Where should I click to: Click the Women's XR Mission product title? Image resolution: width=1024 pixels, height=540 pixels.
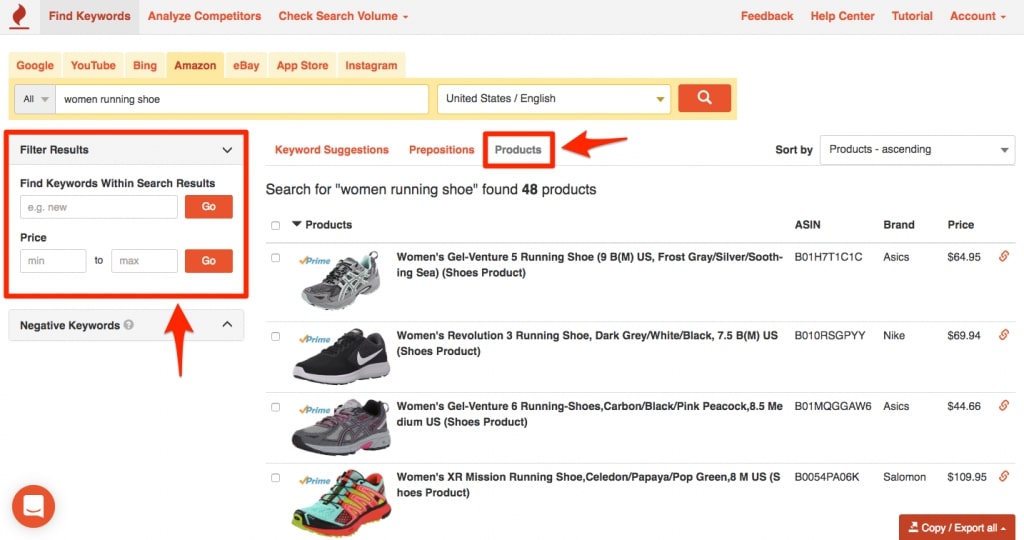(588, 484)
